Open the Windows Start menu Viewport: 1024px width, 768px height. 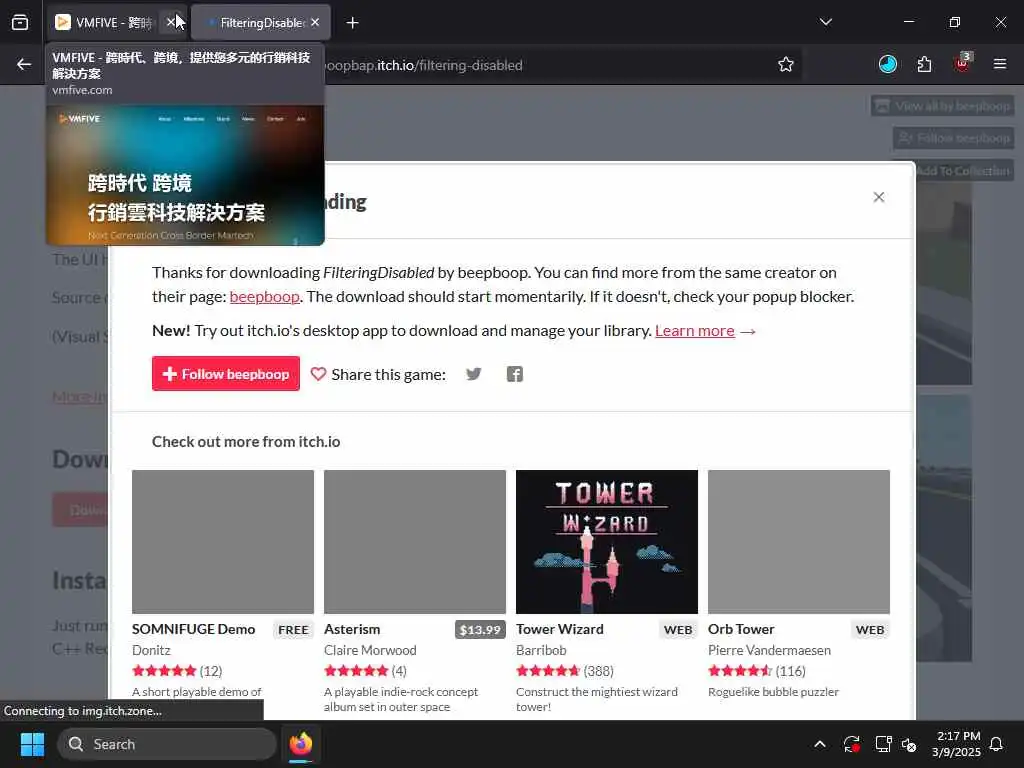(32, 744)
